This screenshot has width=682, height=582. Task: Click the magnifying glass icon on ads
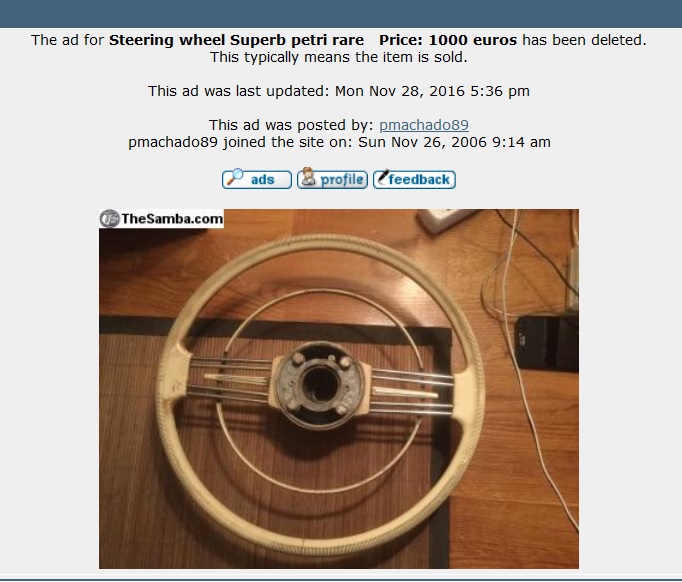pos(235,177)
